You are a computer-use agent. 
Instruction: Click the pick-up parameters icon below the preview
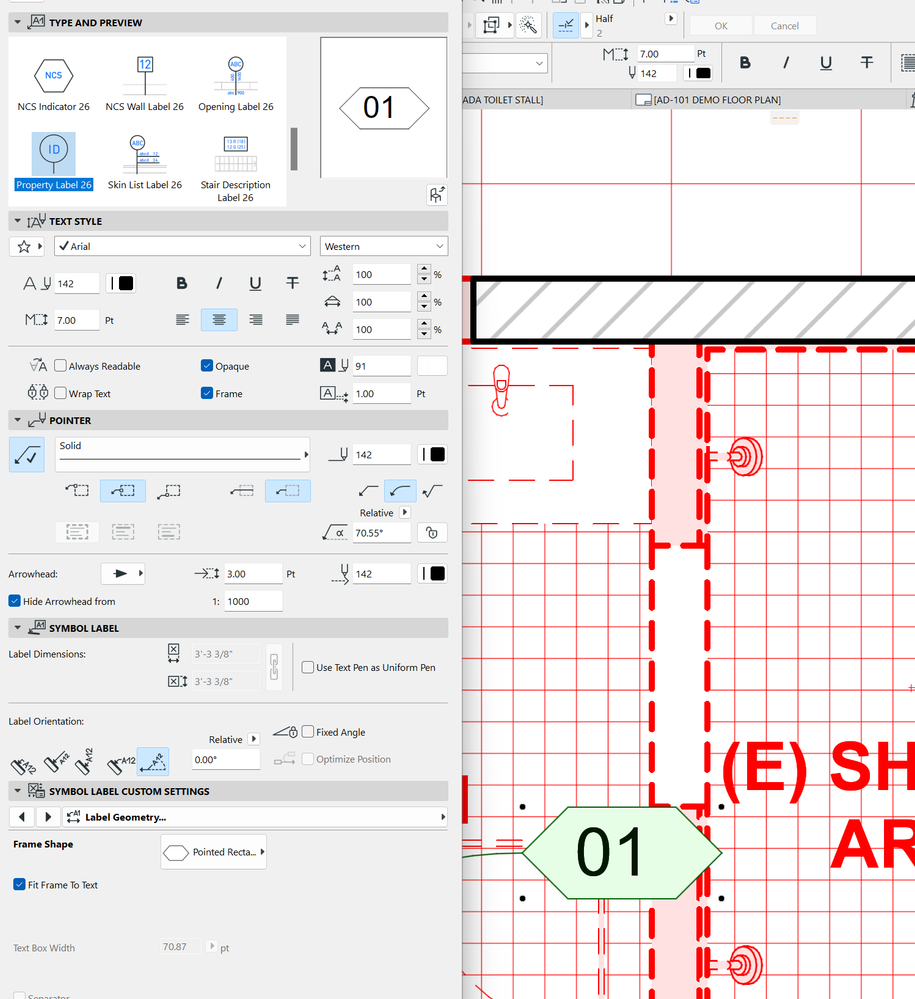tap(436, 195)
